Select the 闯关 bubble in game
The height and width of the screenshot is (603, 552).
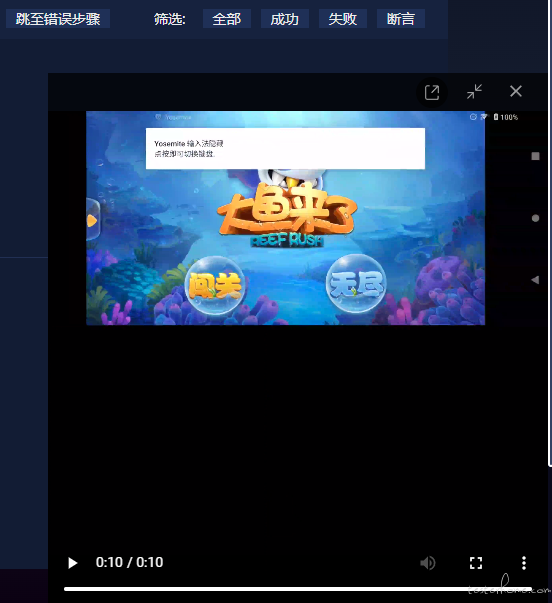tap(215, 285)
